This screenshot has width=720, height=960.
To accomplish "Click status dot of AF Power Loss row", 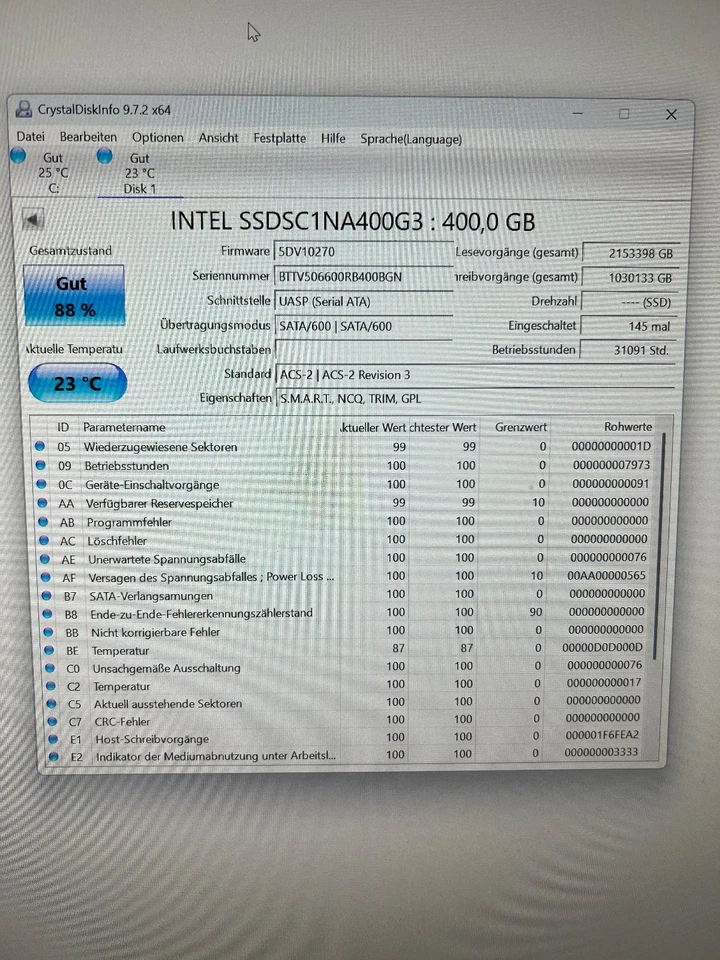I will pyautogui.click(x=46, y=577).
